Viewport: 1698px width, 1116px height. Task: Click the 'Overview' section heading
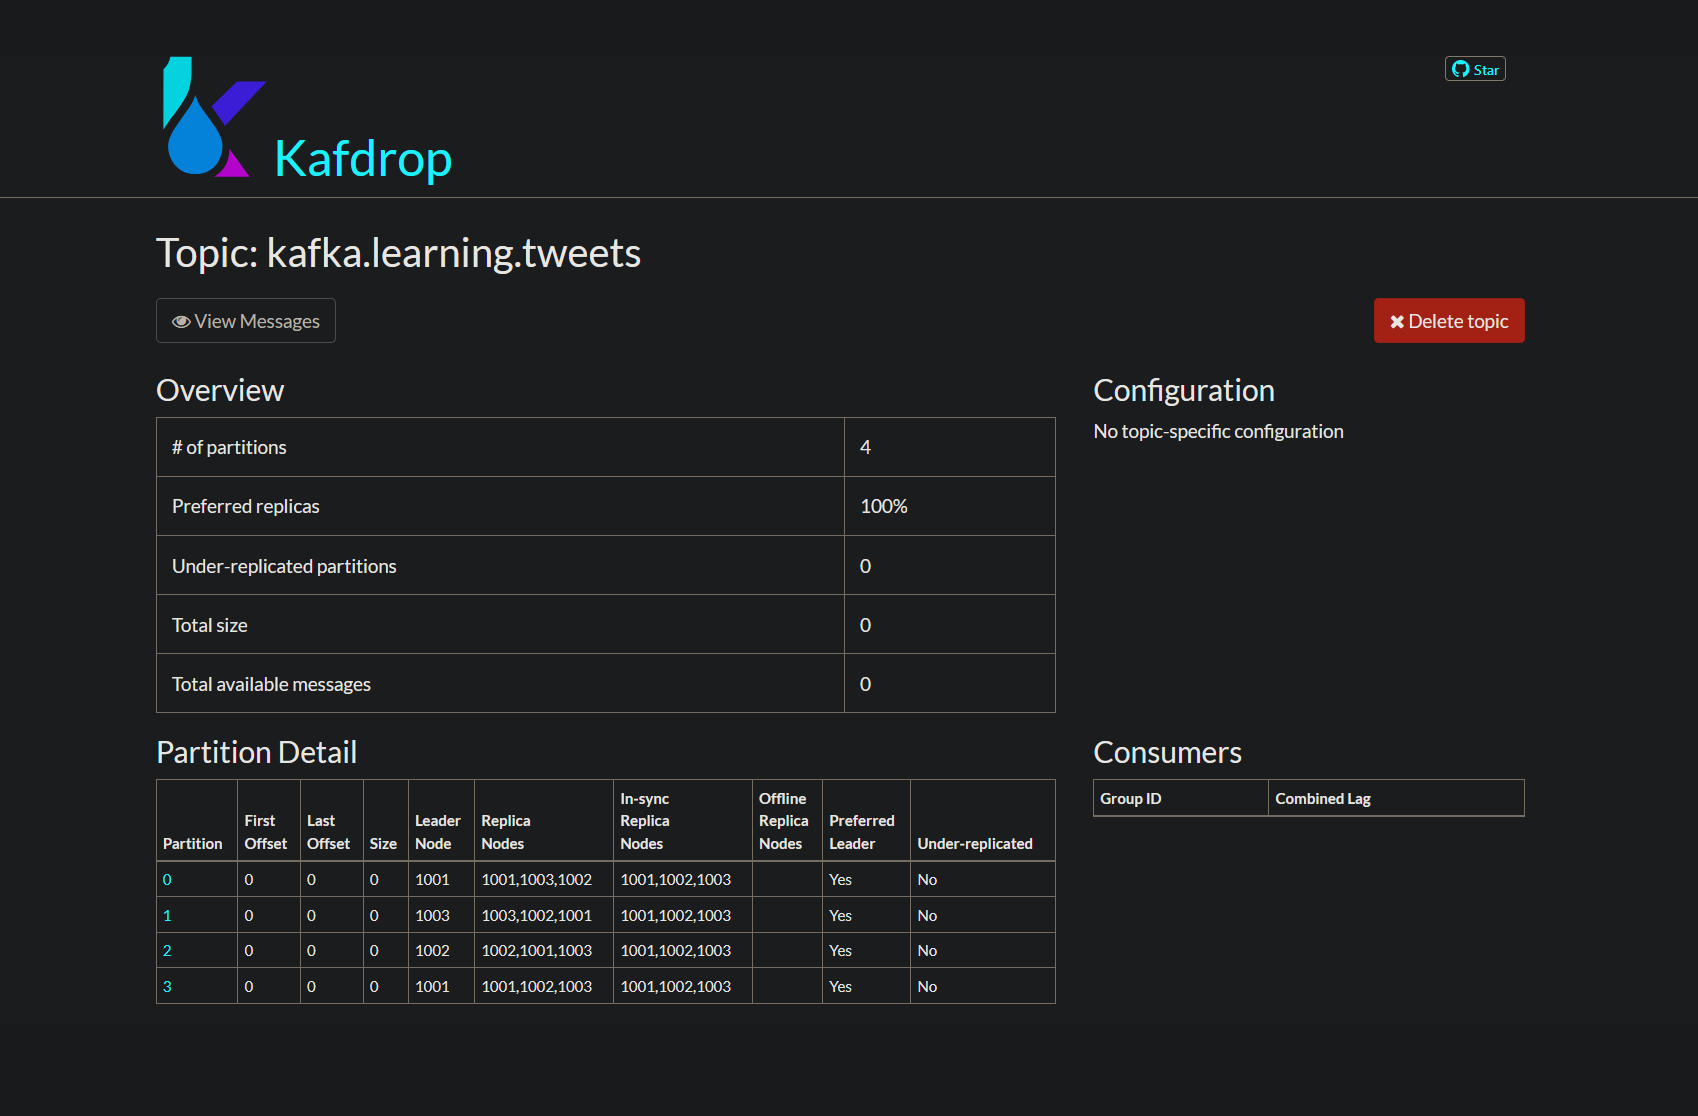click(220, 390)
